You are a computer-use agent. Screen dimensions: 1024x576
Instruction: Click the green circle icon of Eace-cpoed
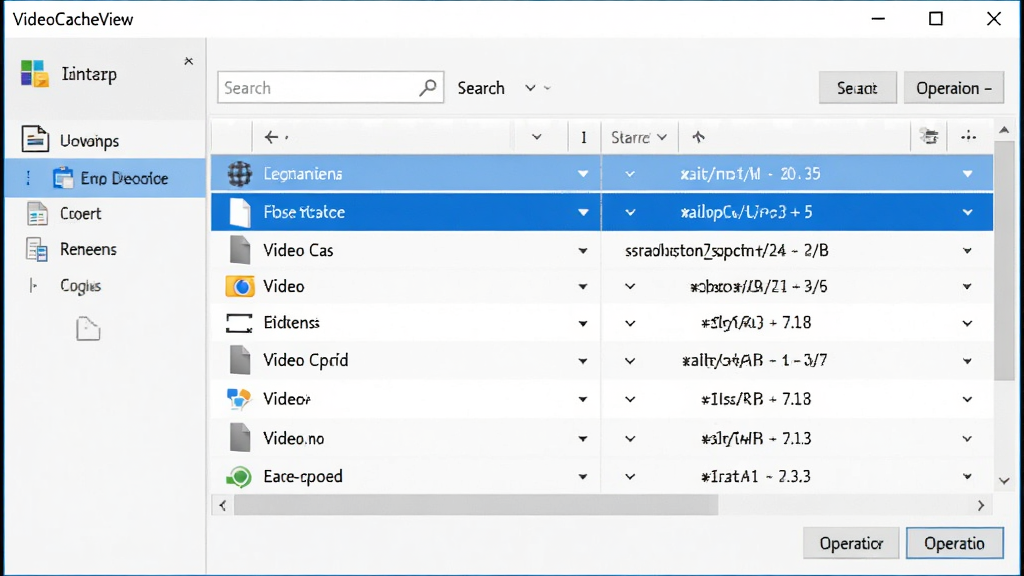tap(239, 477)
